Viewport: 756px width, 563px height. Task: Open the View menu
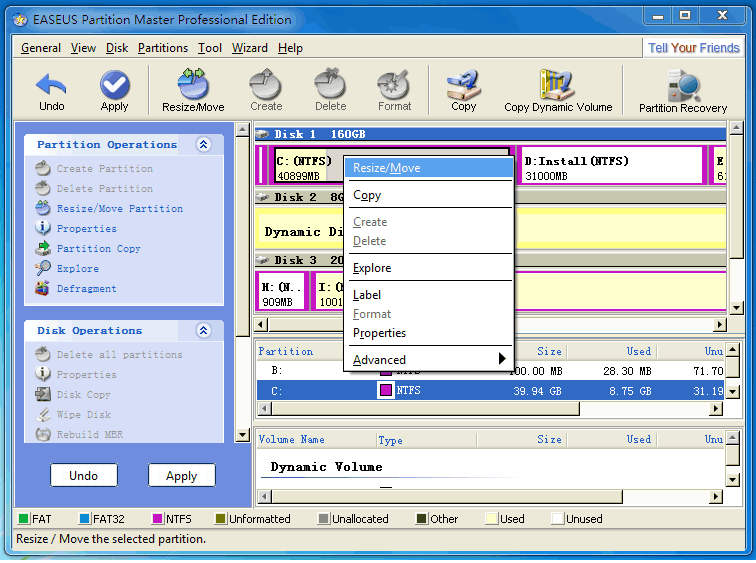coord(83,48)
